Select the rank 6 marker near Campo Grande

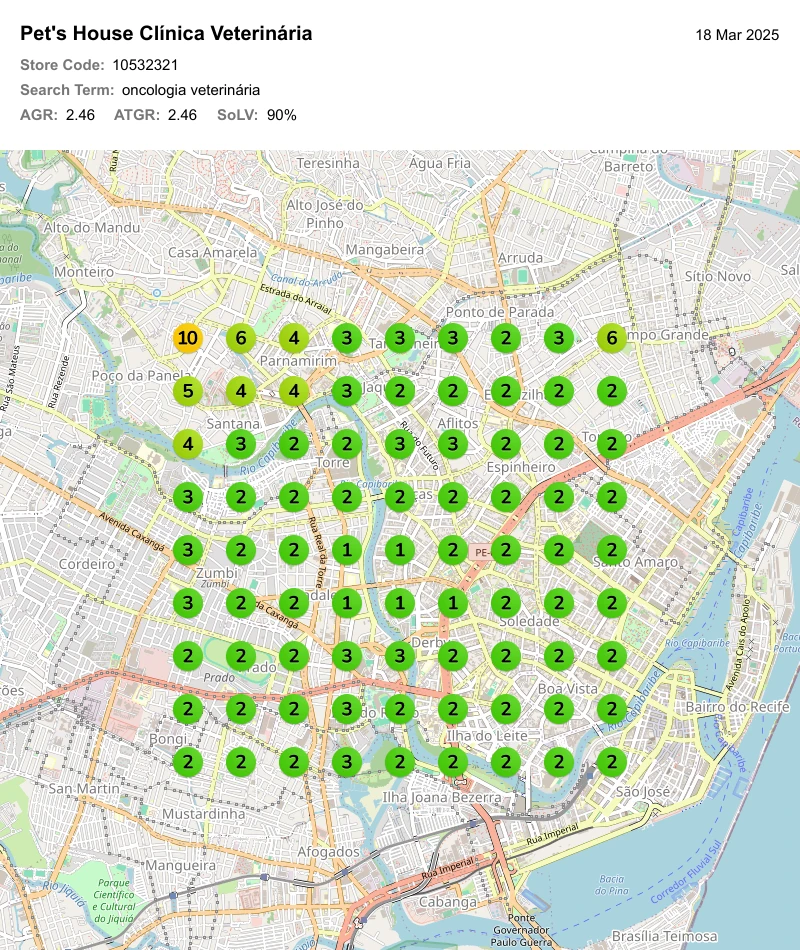click(612, 338)
